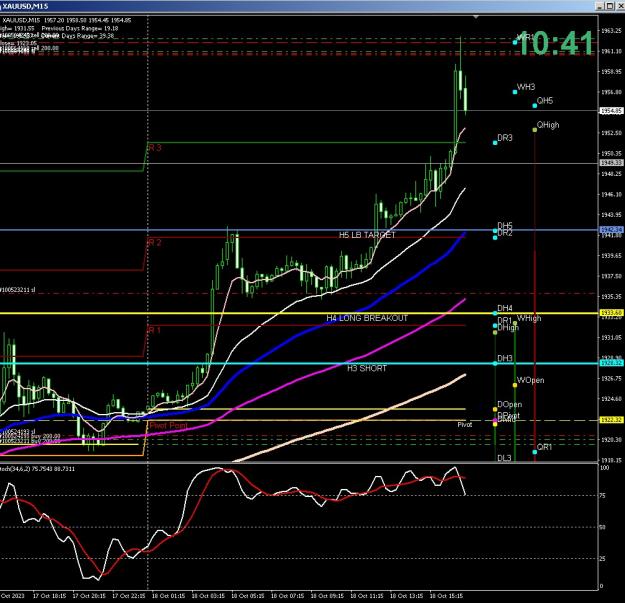This screenshot has width=625, height=603.
Task: Click the #100523211 sl order label
Action: (x=18, y=290)
